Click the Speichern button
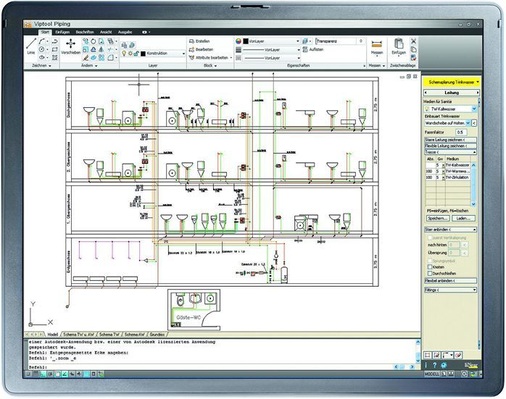The width and height of the screenshot is (506, 399). pos(438,218)
